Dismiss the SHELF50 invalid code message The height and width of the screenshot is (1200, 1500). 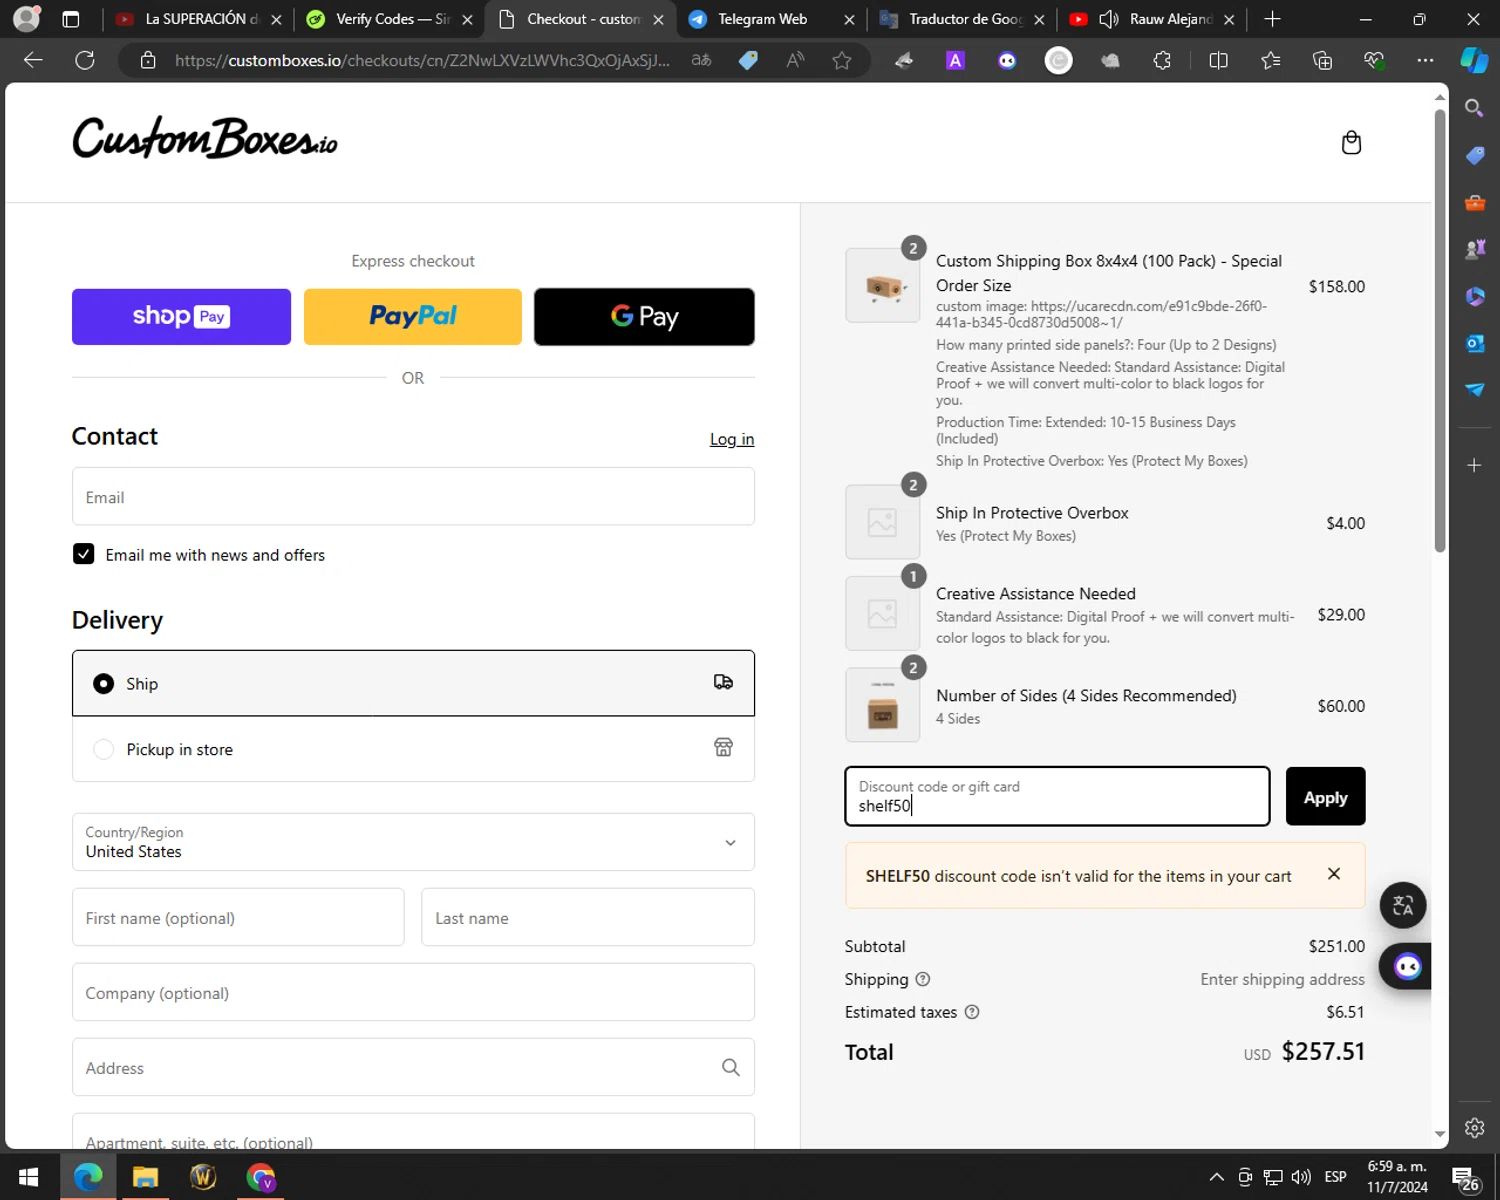pos(1334,874)
